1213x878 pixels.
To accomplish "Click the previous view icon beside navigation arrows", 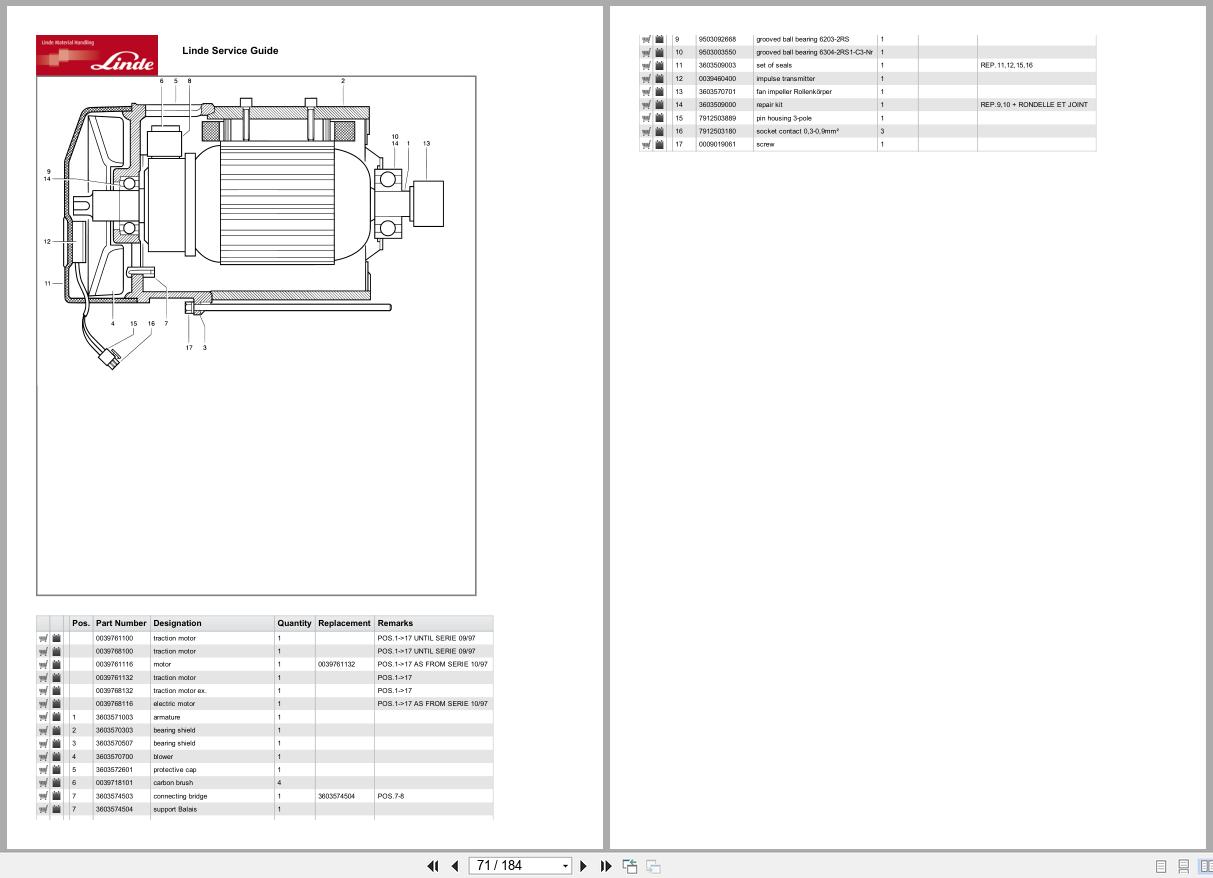I will (x=630, y=866).
